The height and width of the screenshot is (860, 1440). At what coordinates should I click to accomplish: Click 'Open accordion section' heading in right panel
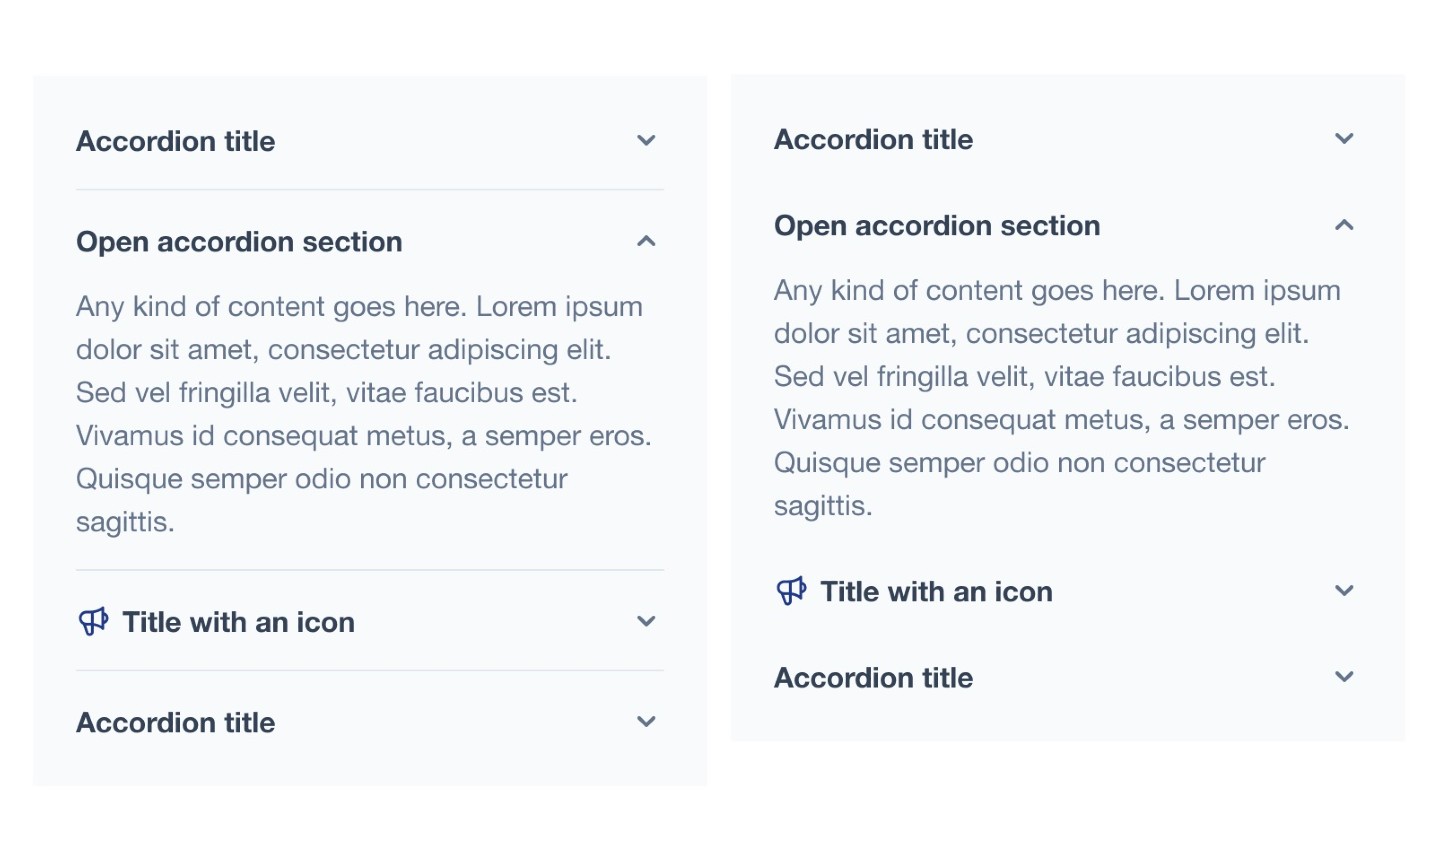tap(937, 226)
